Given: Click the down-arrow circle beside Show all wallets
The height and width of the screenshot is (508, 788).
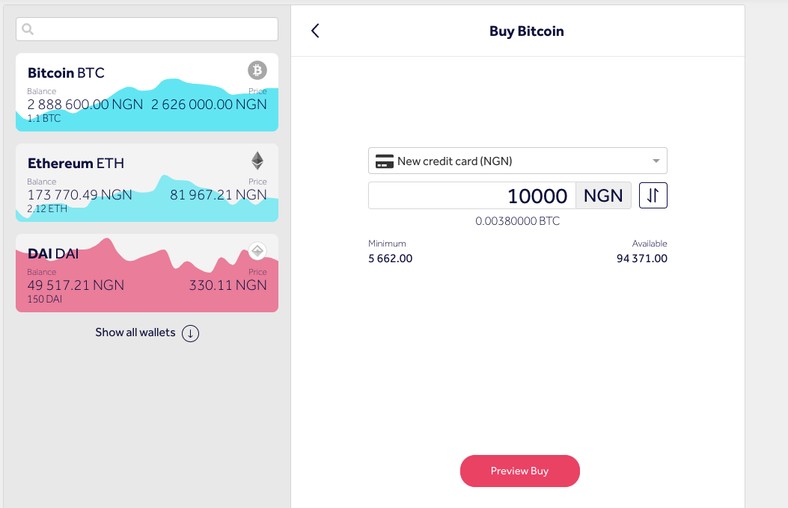Looking at the screenshot, I should [190, 333].
